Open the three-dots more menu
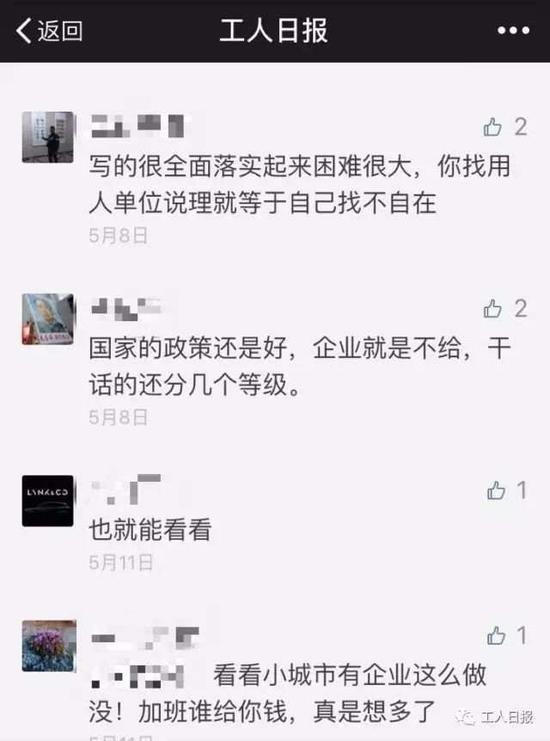Image resolution: width=550 pixels, height=741 pixels. 514,31
